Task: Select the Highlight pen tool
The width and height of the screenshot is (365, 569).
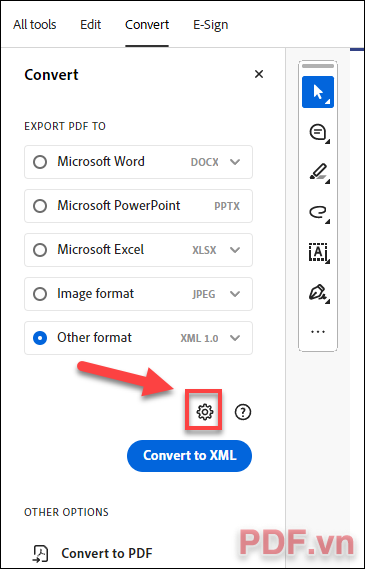Action: pyautogui.click(x=319, y=172)
